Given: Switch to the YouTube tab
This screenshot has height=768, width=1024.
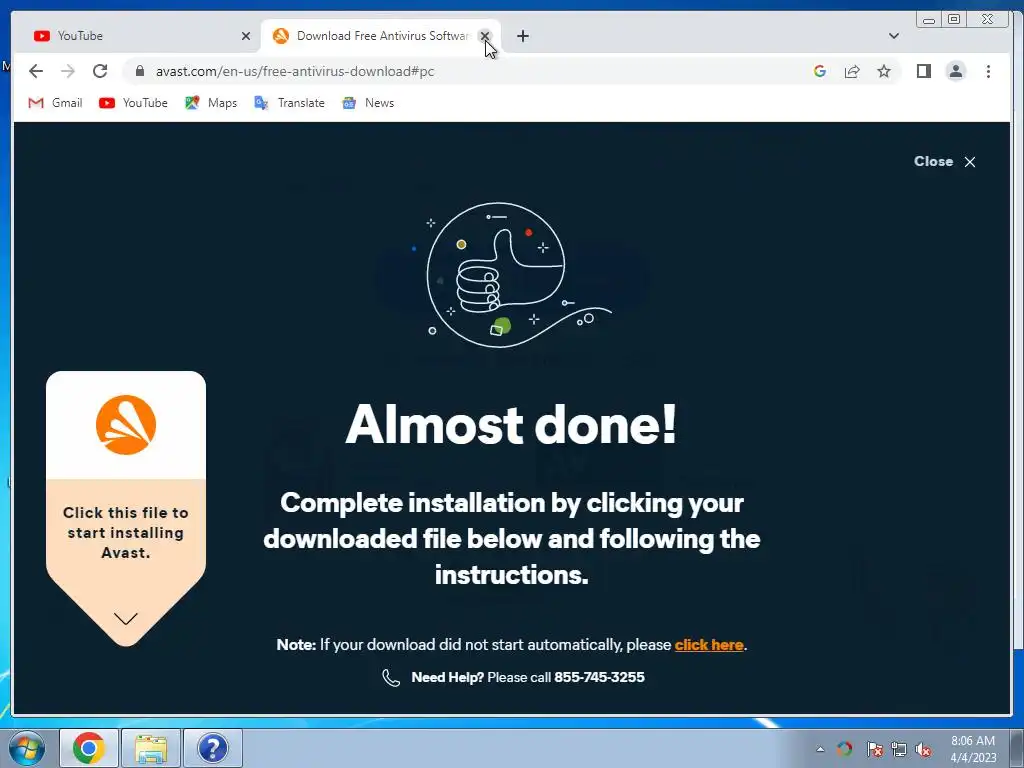Looking at the screenshot, I should pyautogui.click(x=136, y=36).
